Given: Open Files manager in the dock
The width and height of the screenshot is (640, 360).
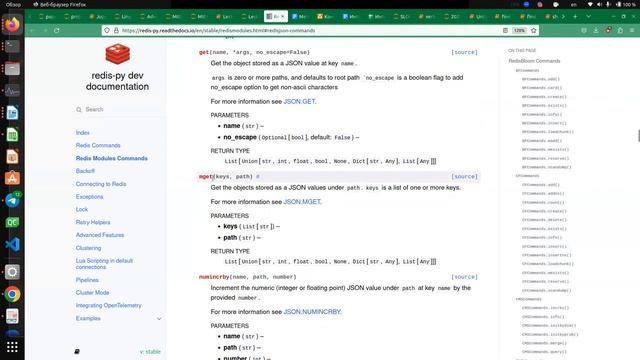Looking at the screenshot, I should (x=12, y=68).
